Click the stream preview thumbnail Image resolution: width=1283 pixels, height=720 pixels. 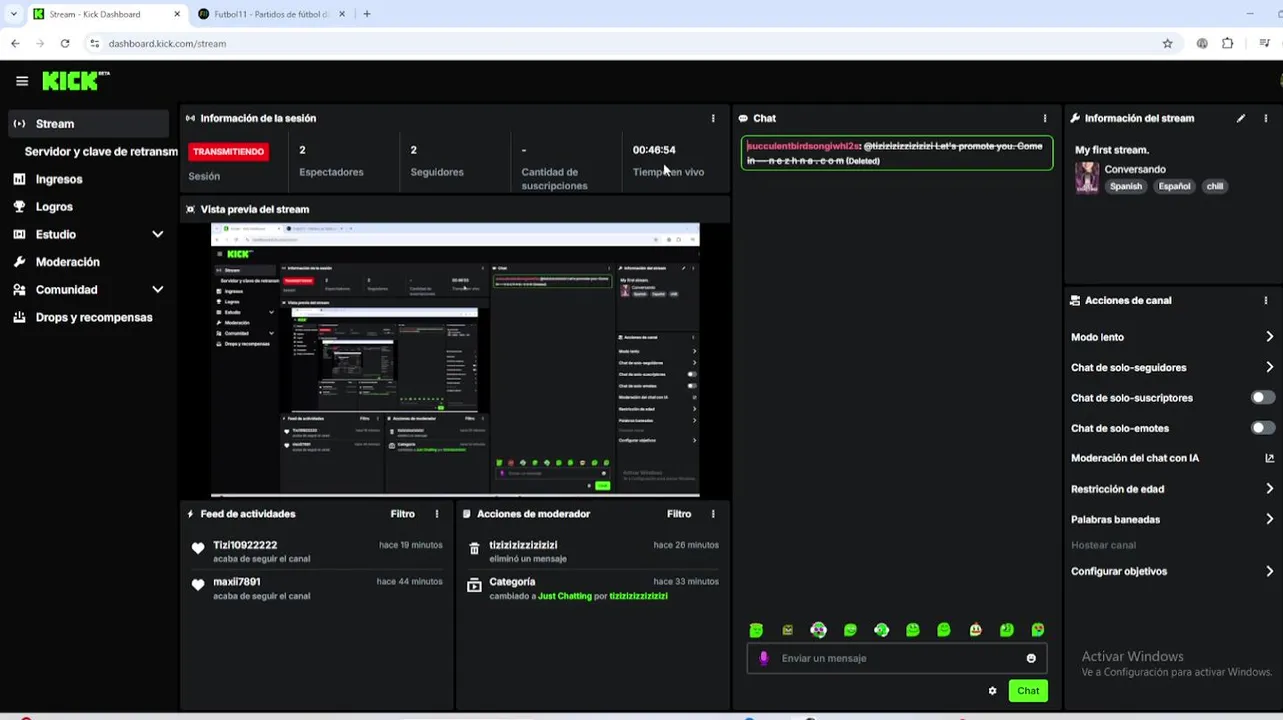point(455,360)
